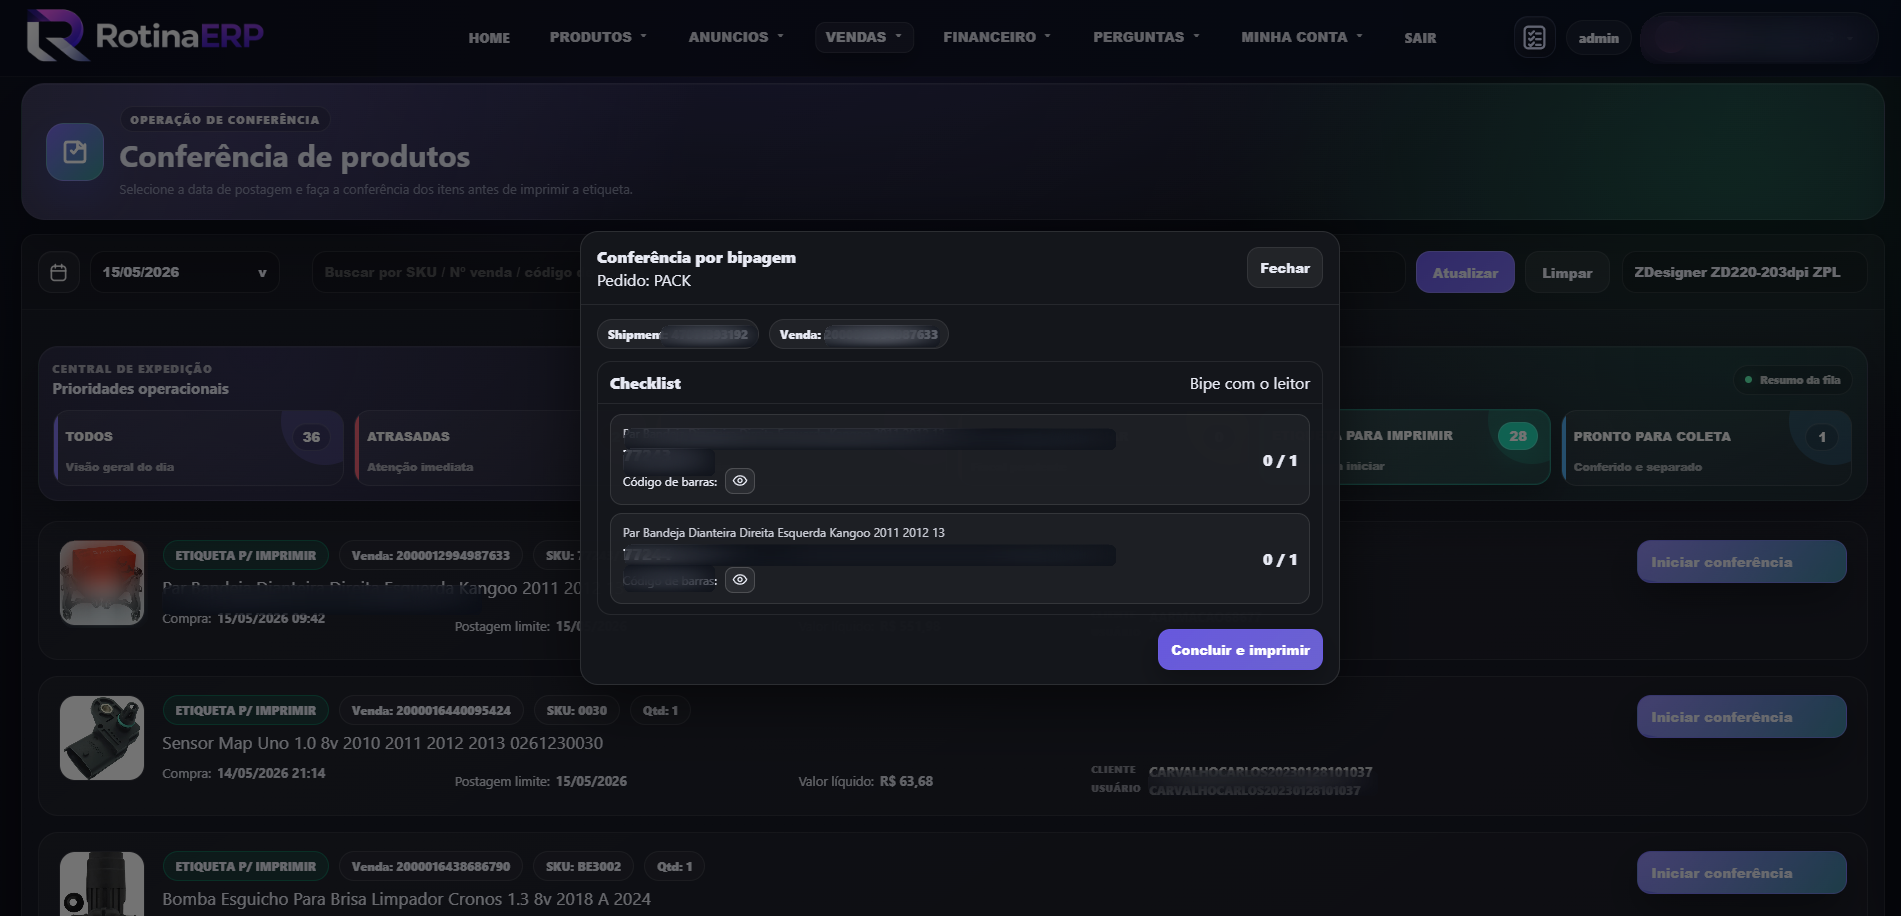Click the calendar icon beside the date
Image resolution: width=1901 pixels, height=916 pixels.
(x=59, y=272)
